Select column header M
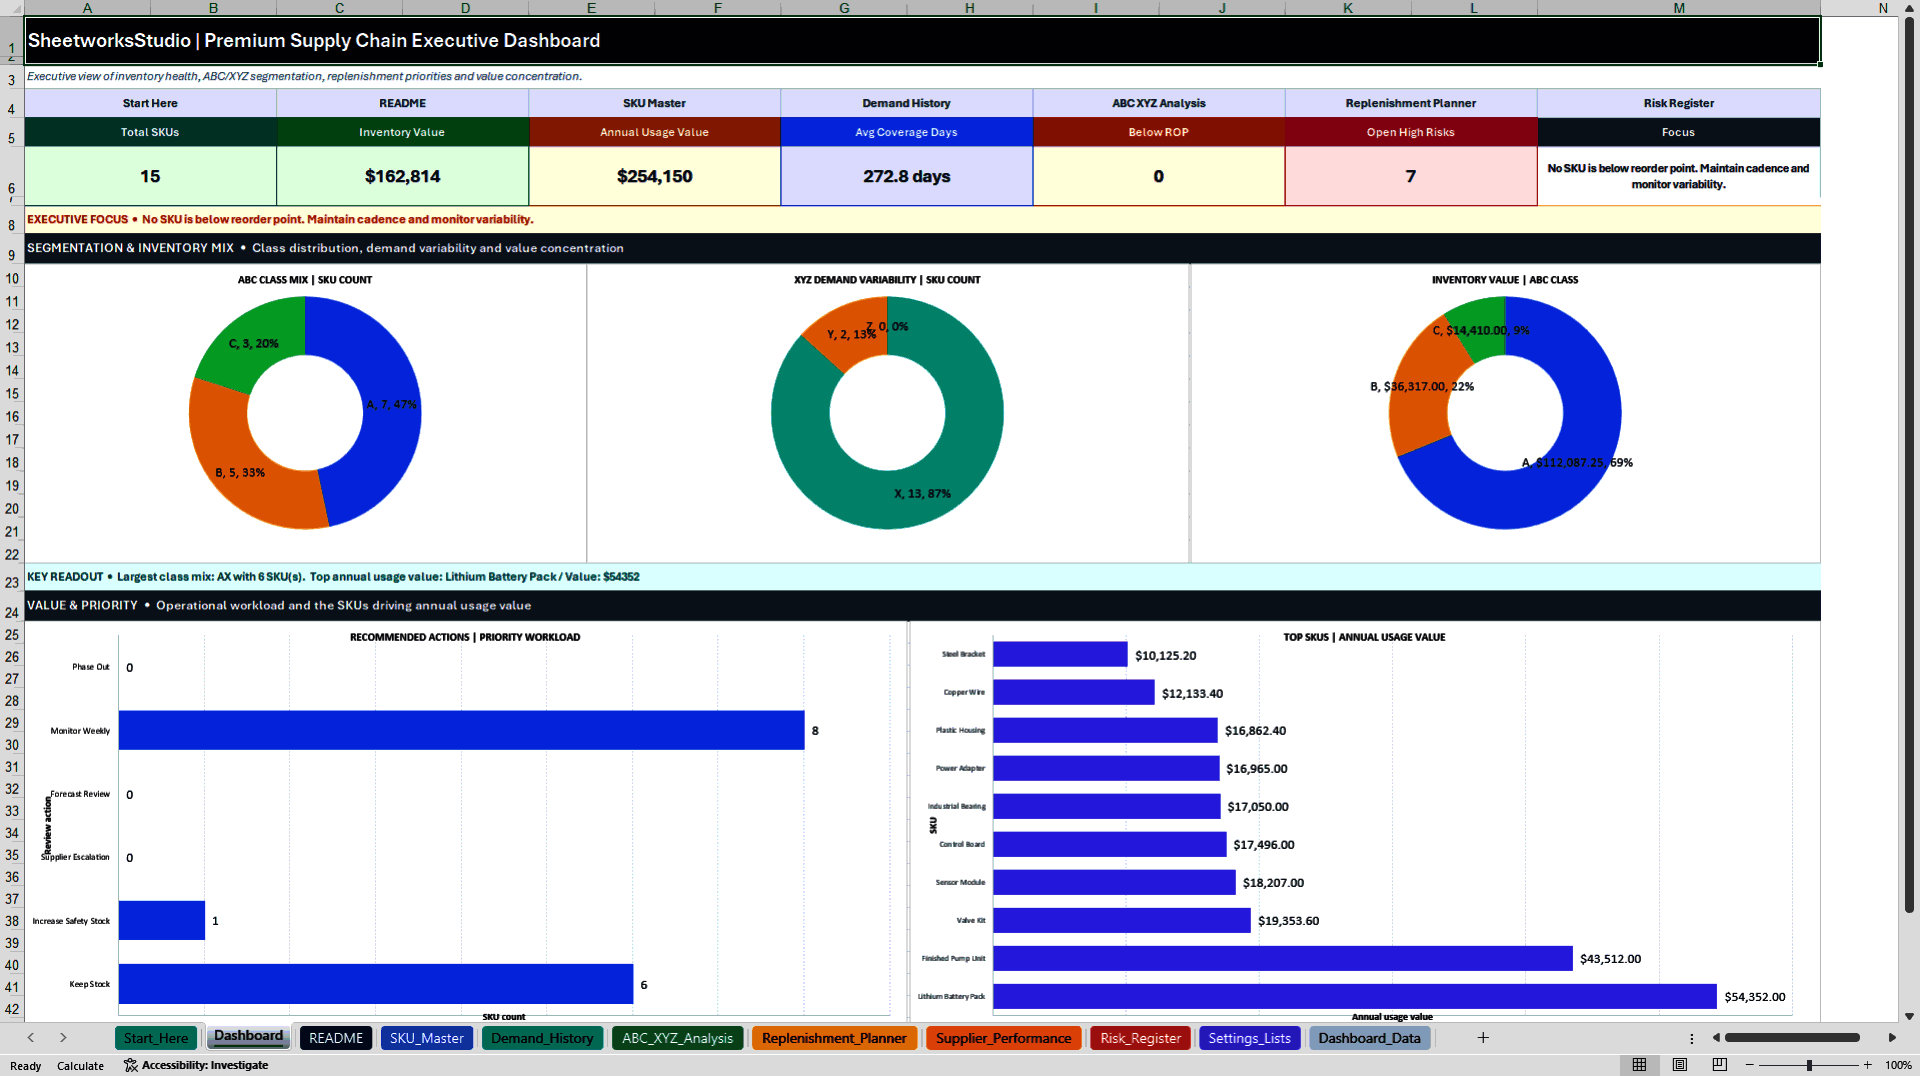The image size is (1920, 1076). pos(1678,8)
